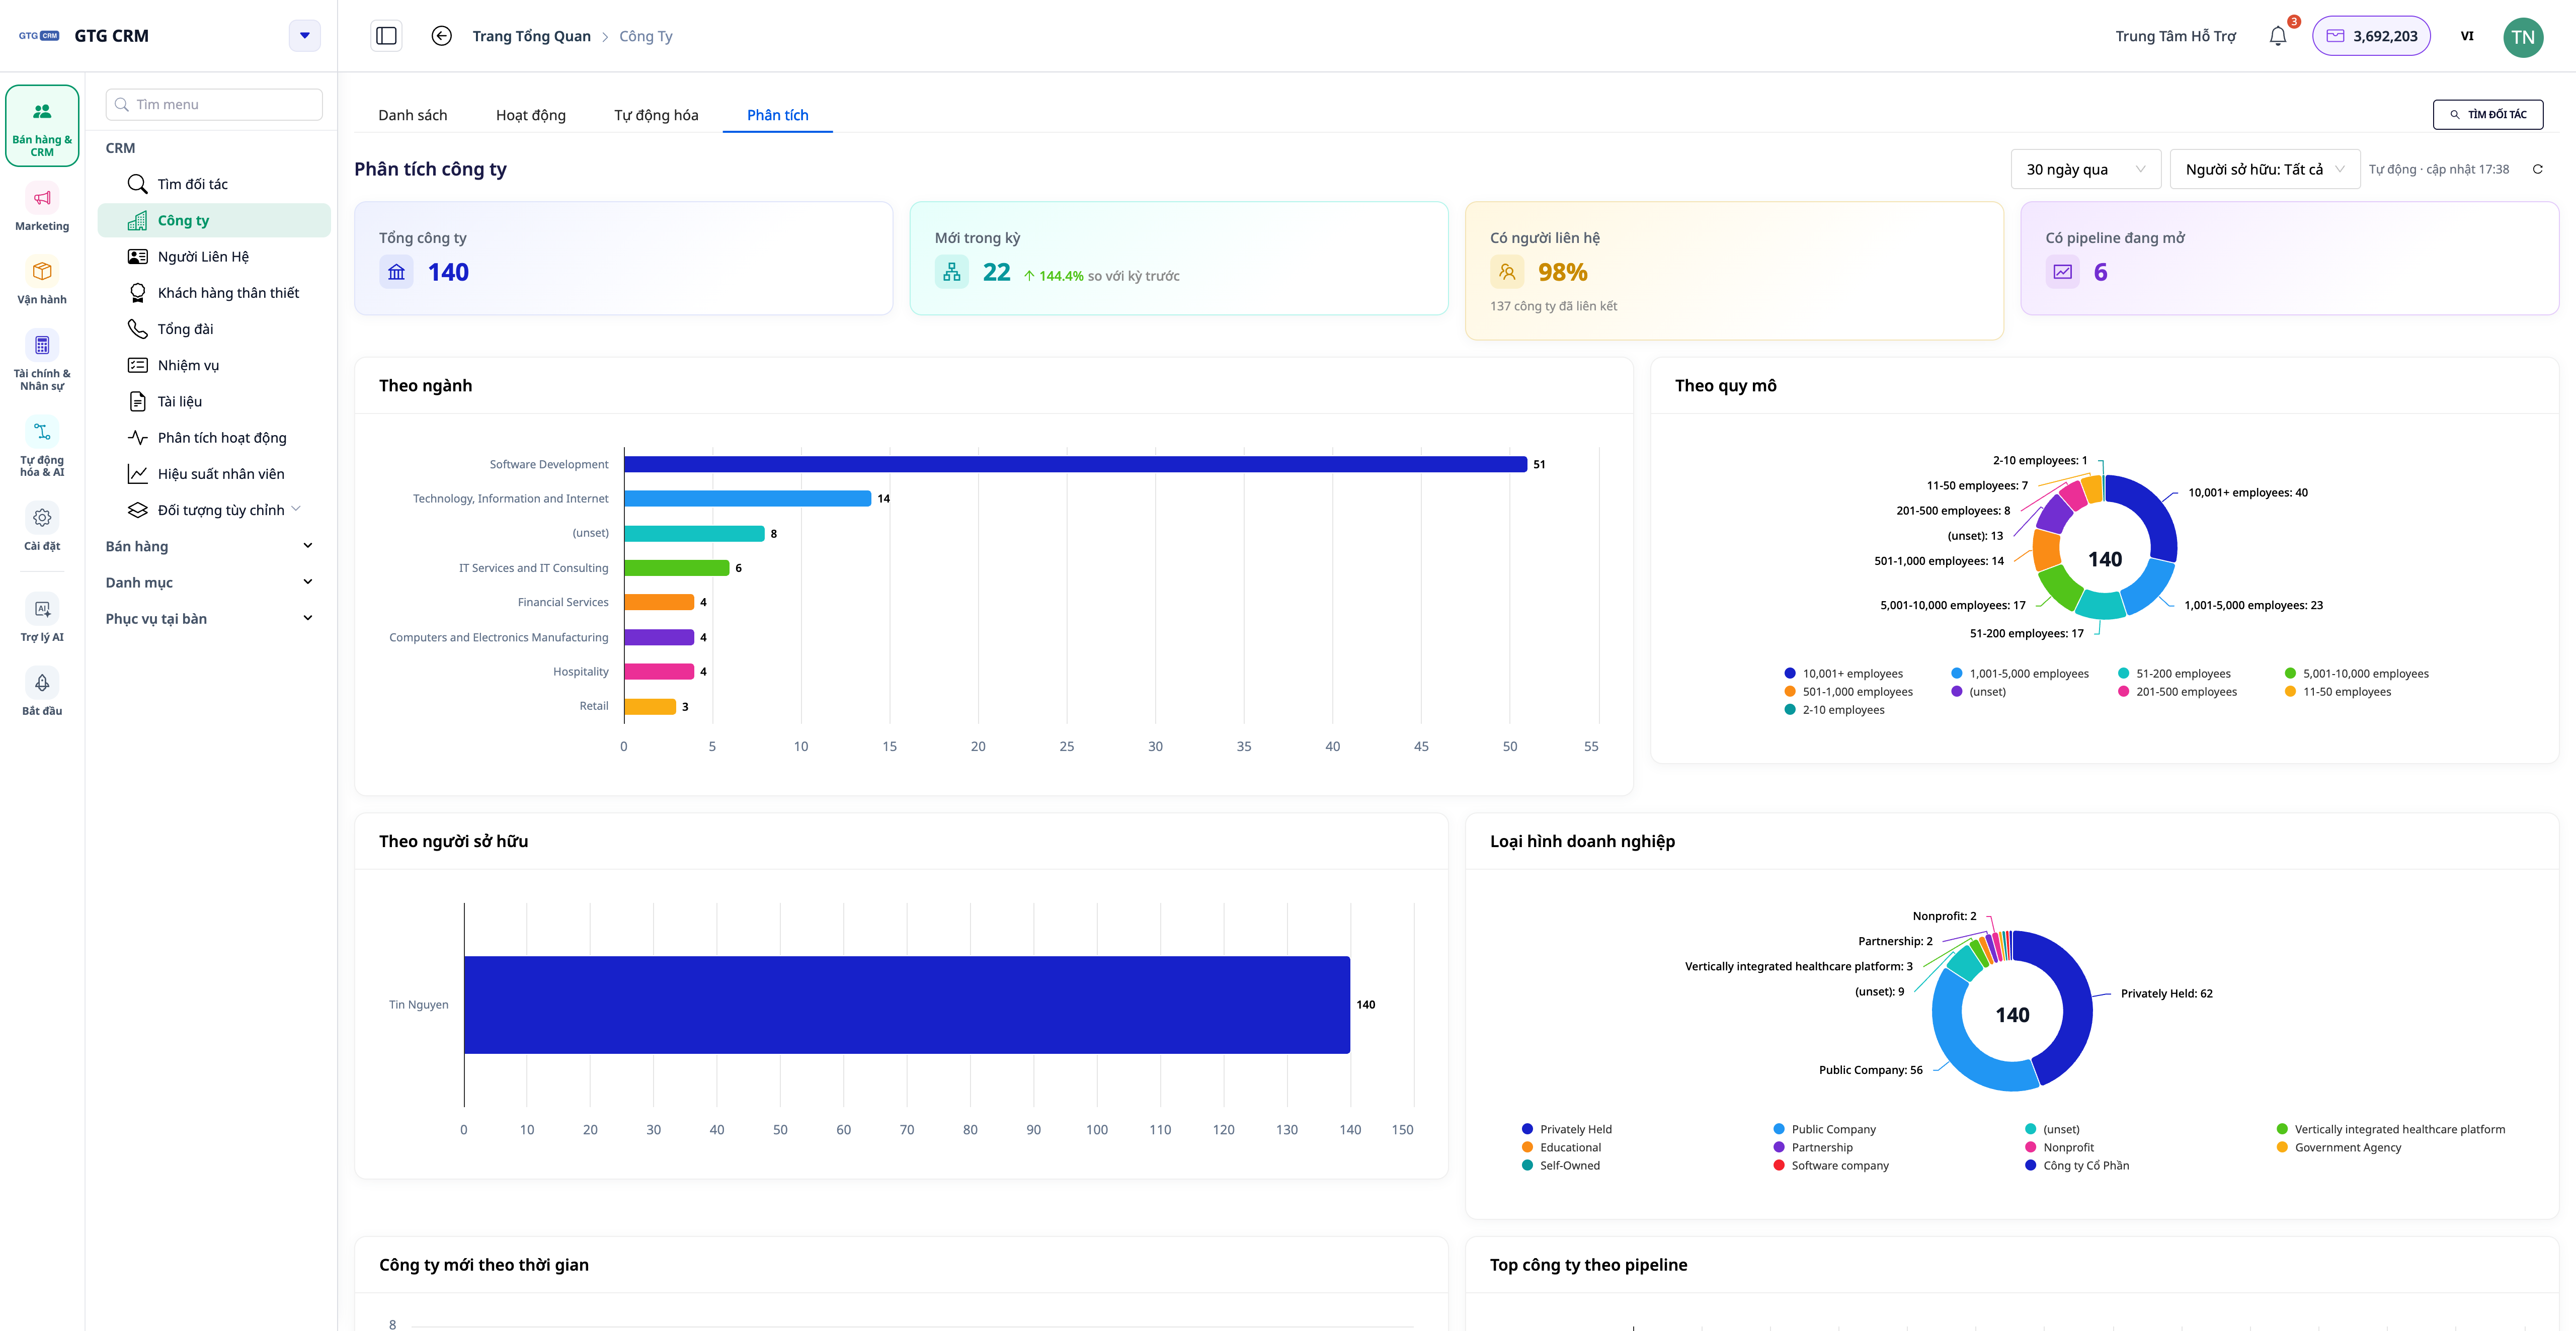This screenshot has height=1331, width=2576.
Task: Expand the Bán hàng menu section
Action: [210, 546]
